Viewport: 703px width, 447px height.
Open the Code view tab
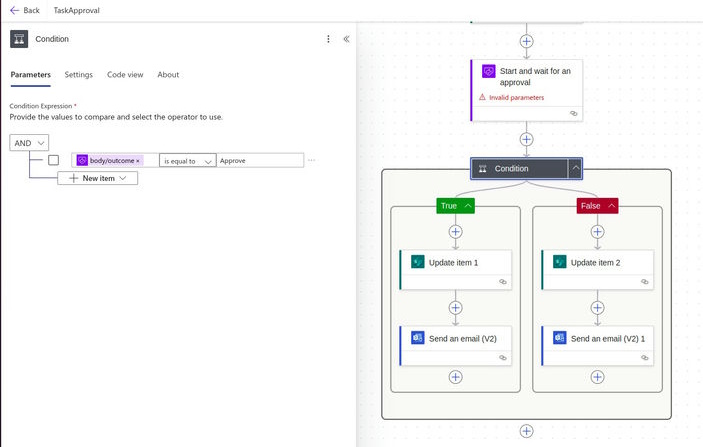125,75
